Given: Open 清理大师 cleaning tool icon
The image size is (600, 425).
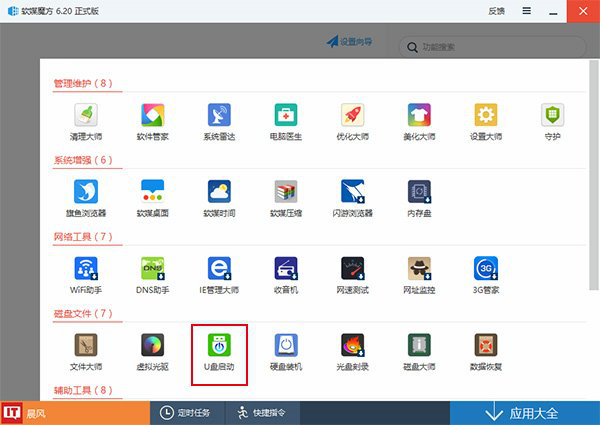Looking at the screenshot, I should pyautogui.click(x=86, y=115).
